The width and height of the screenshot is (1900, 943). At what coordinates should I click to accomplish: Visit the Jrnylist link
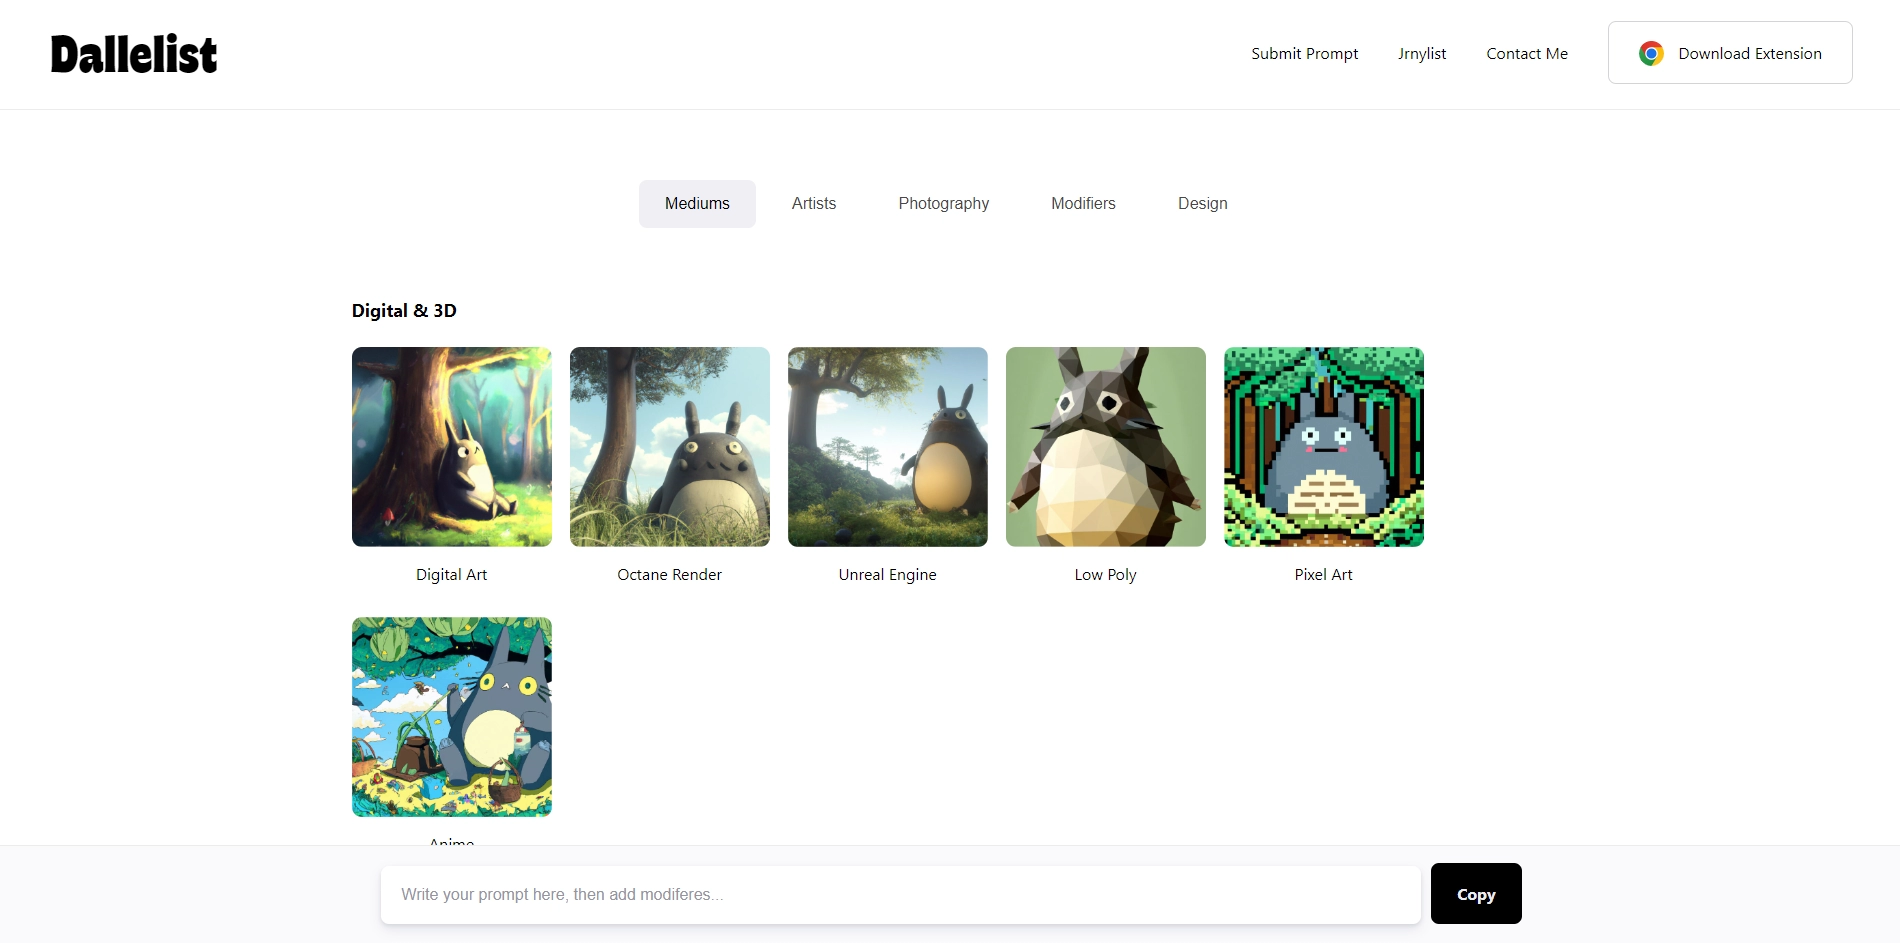(x=1422, y=54)
